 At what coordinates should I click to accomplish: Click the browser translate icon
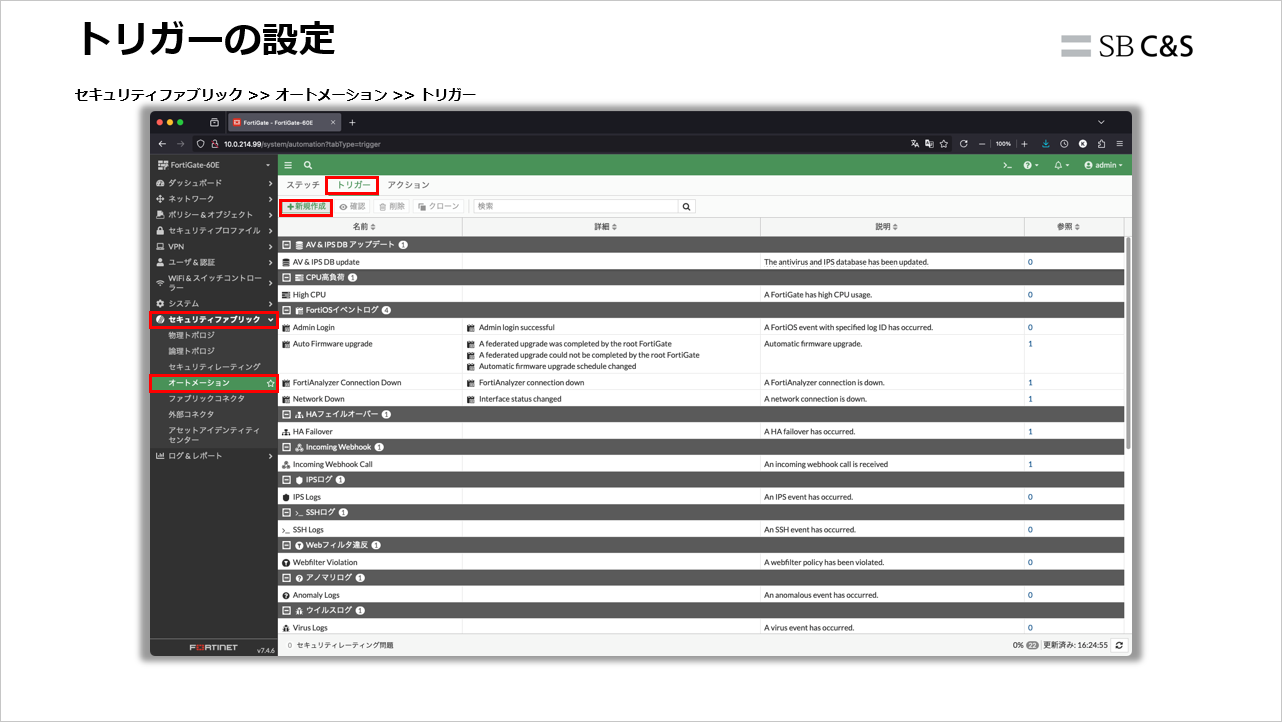click(x=914, y=144)
